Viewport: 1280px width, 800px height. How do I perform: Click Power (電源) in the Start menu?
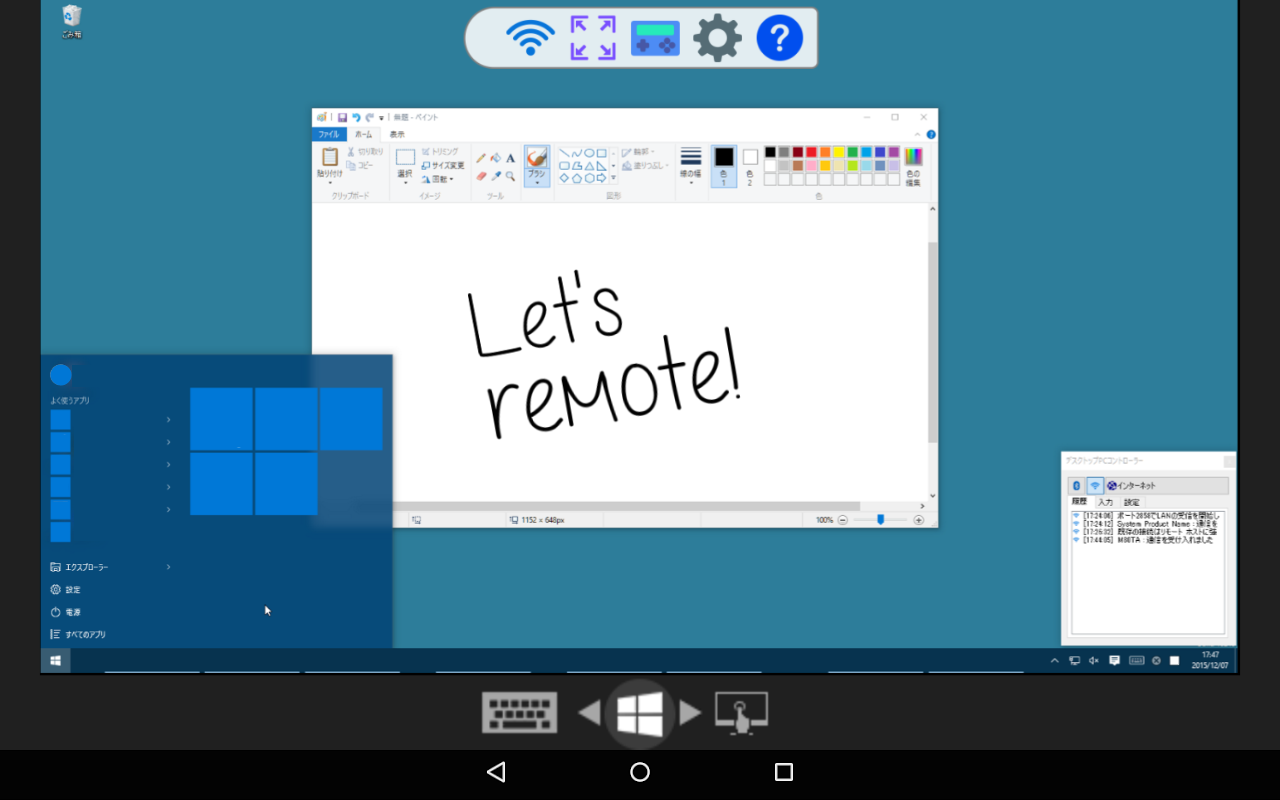[x=66, y=612]
